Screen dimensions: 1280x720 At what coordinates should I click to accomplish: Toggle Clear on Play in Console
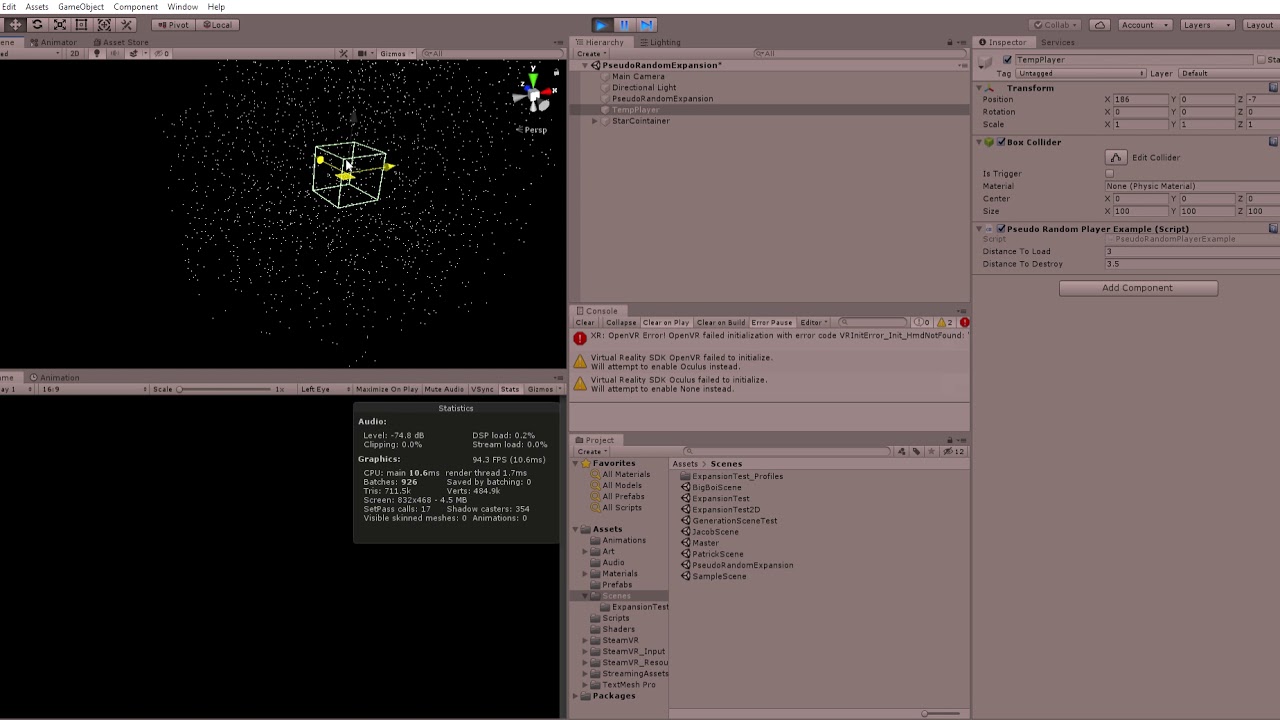click(665, 322)
